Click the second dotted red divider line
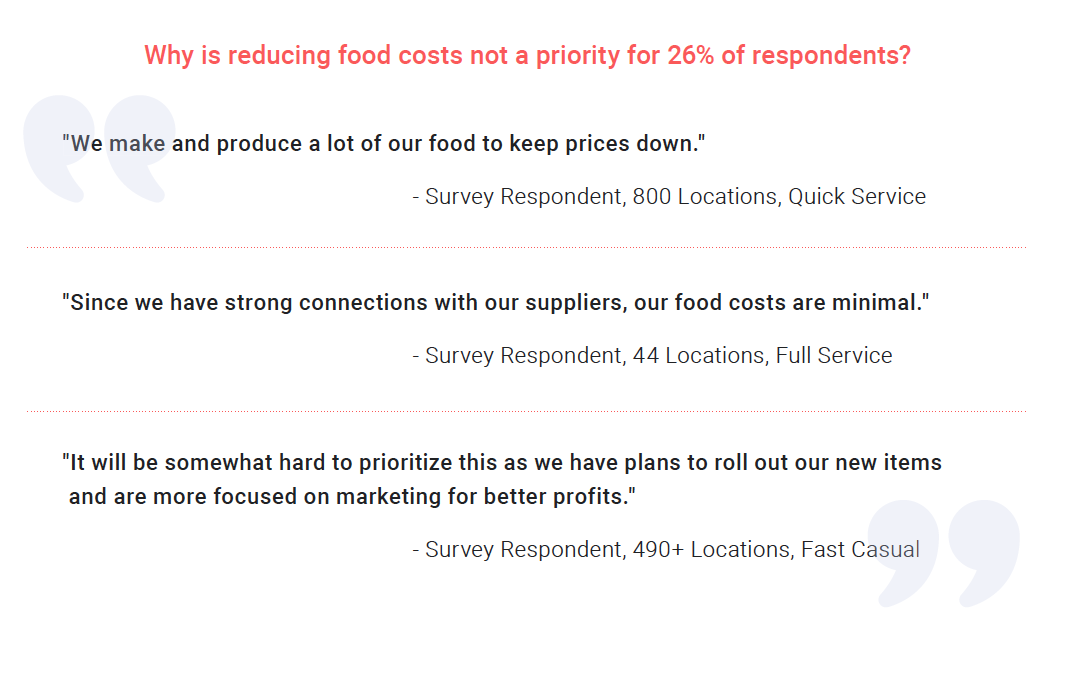This screenshot has width=1066, height=677. coord(526,411)
